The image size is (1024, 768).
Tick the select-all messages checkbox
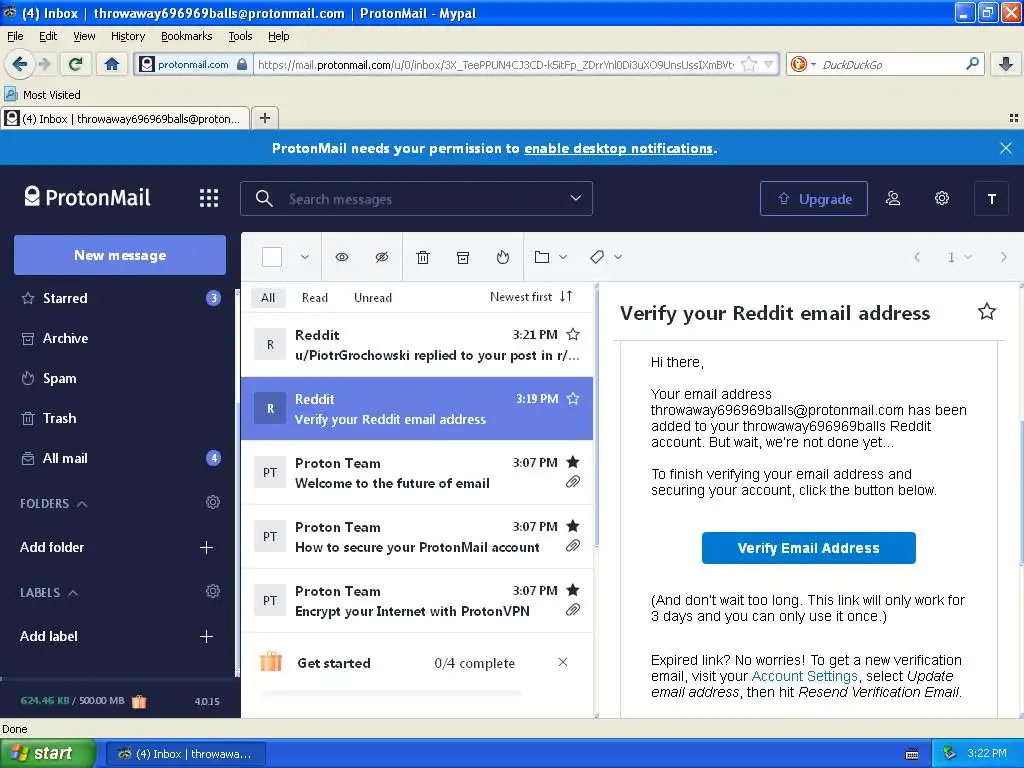(272, 257)
